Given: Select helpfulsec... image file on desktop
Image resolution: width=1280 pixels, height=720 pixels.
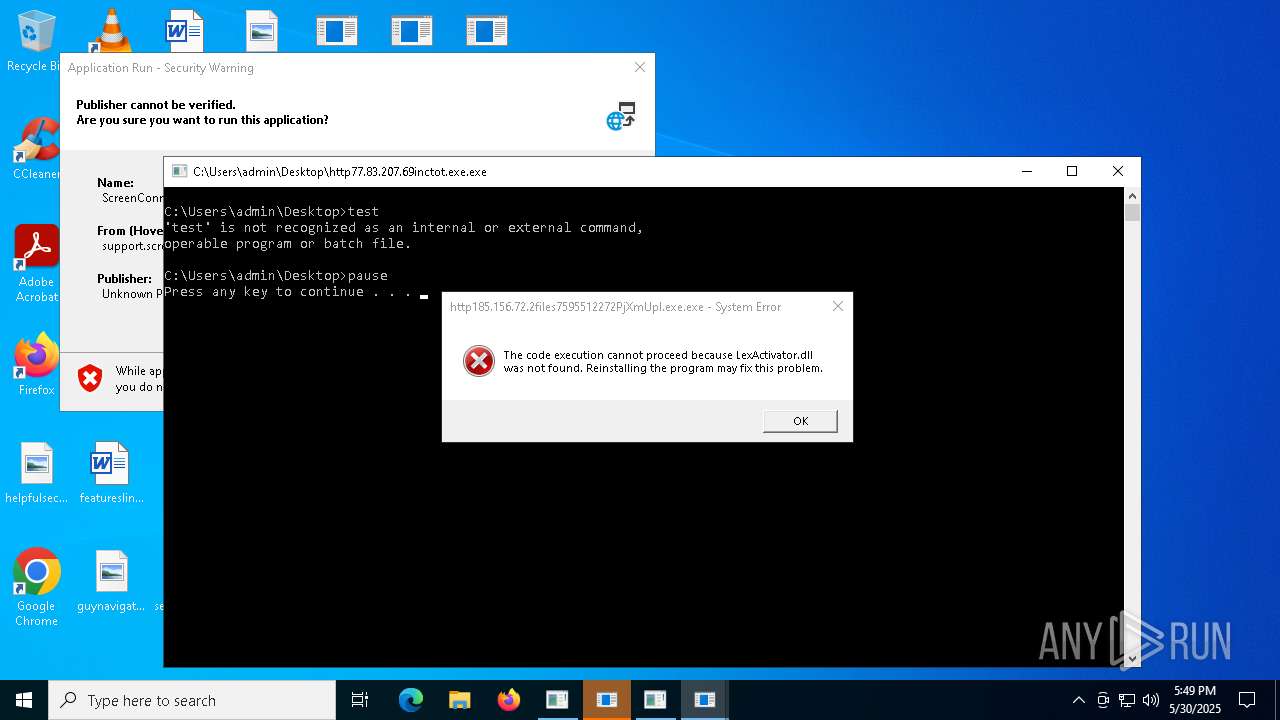Looking at the screenshot, I should tap(37, 473).
